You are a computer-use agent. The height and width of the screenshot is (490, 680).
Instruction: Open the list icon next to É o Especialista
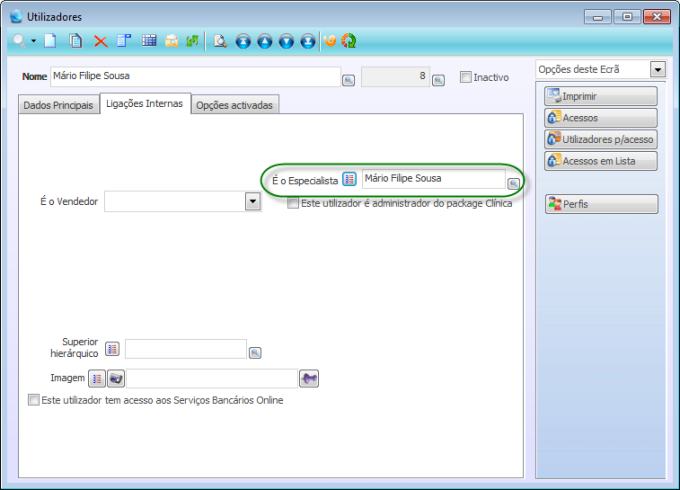(349, 179)
